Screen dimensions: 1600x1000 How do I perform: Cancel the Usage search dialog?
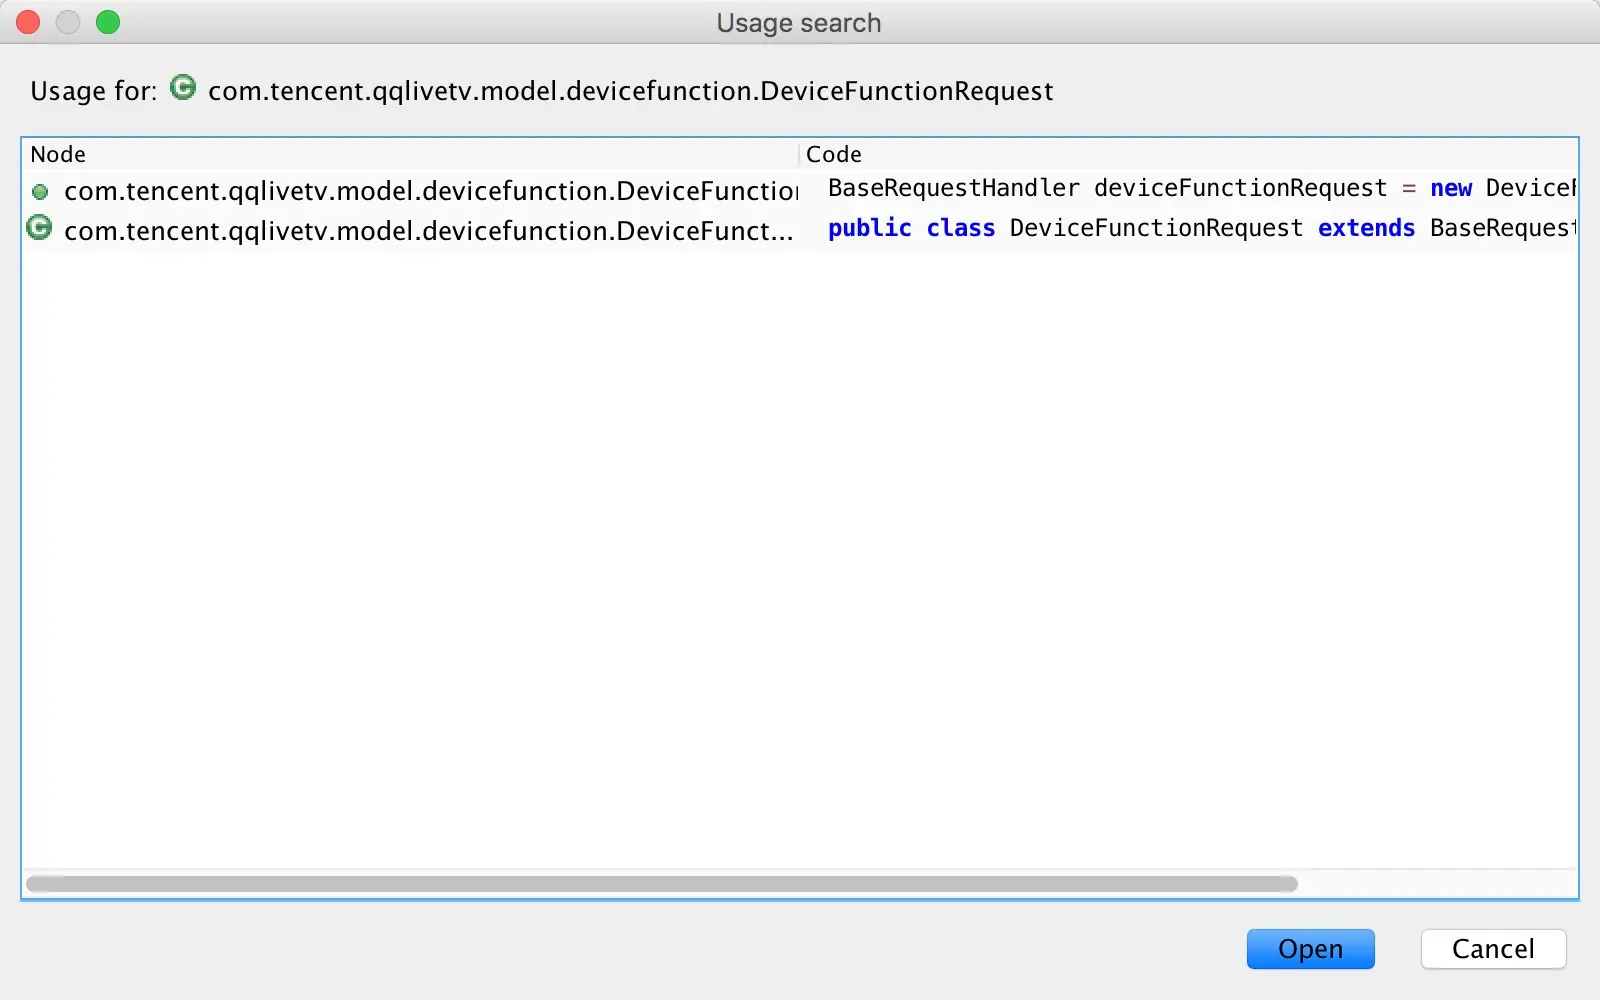(x=1493, y=948)
